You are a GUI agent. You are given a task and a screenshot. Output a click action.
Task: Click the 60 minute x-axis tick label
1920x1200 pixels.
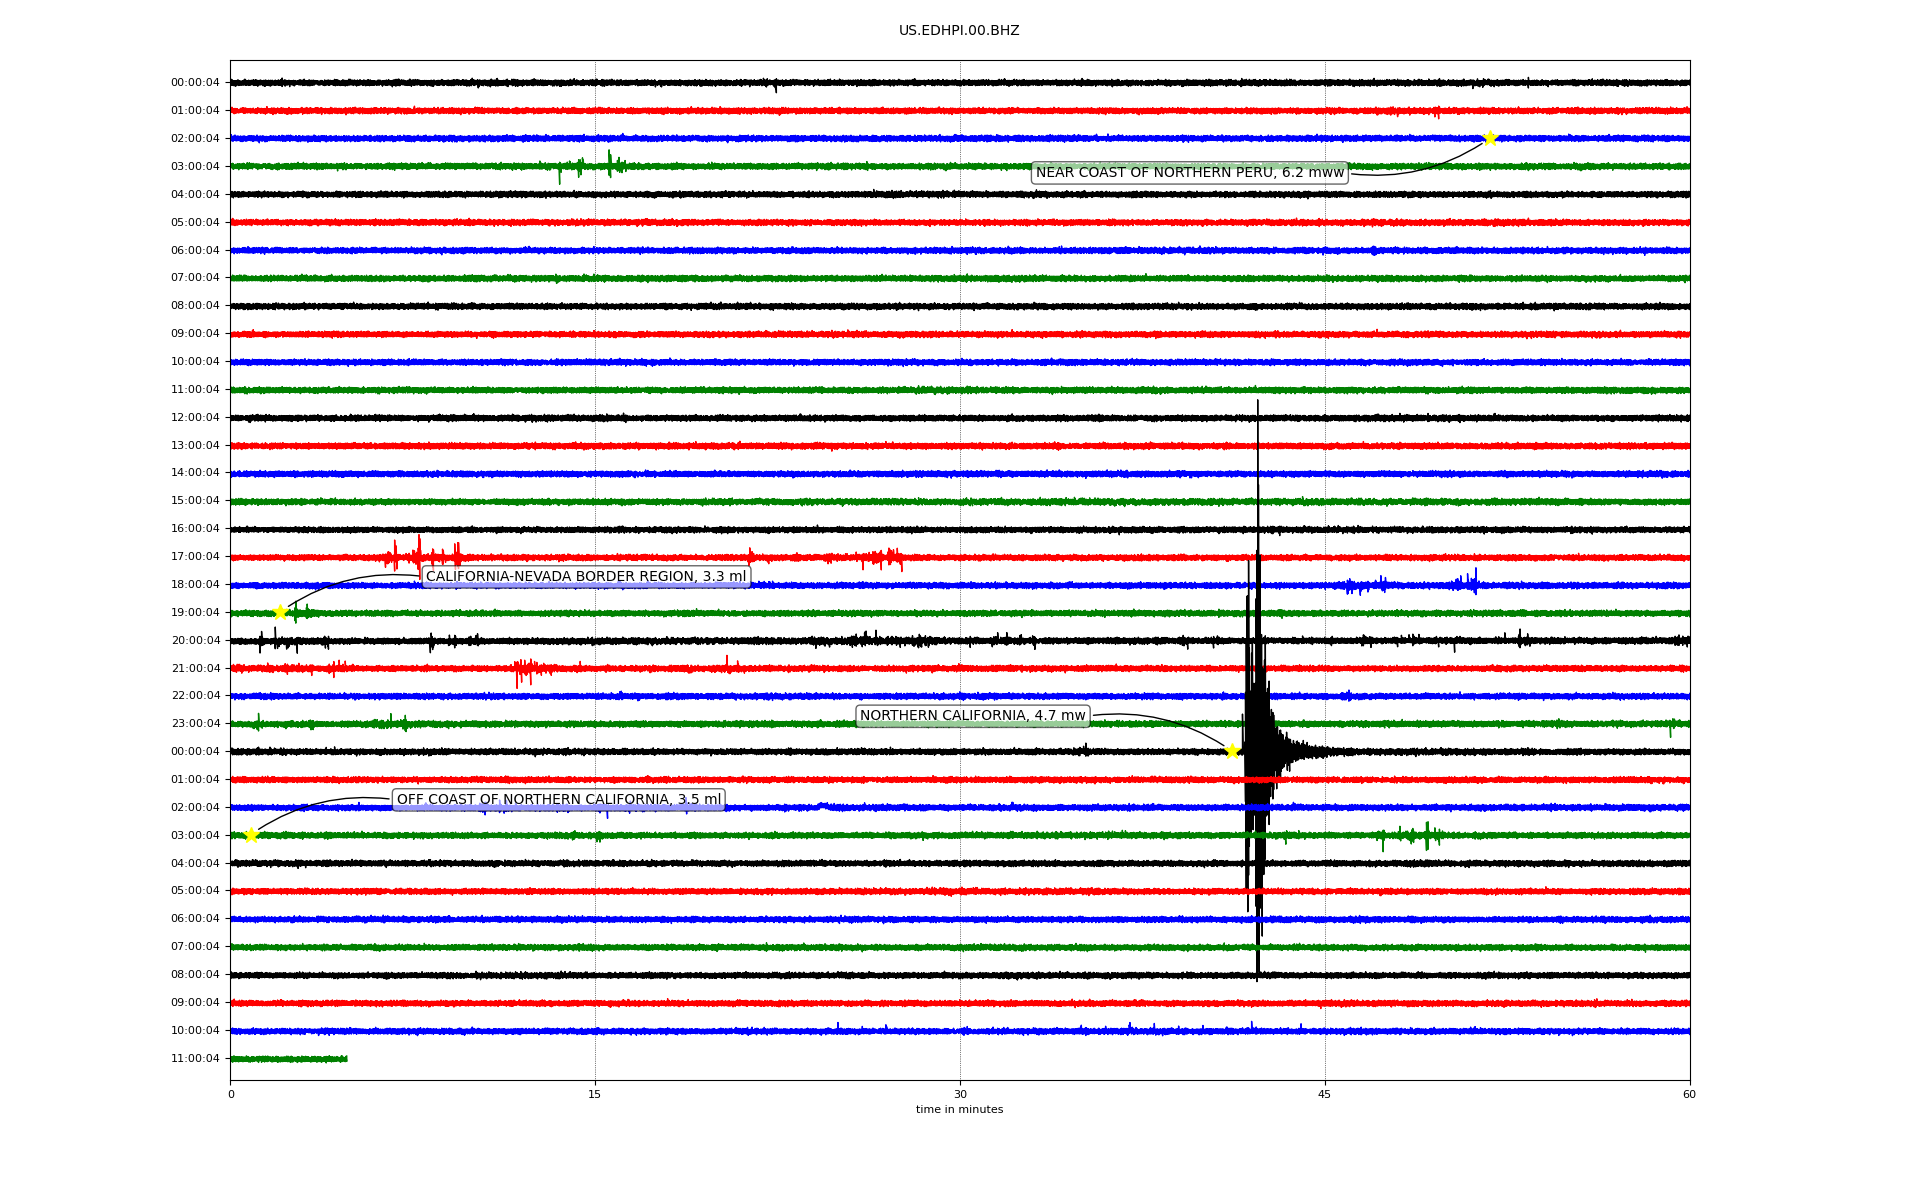(x=1689, y=1094)
